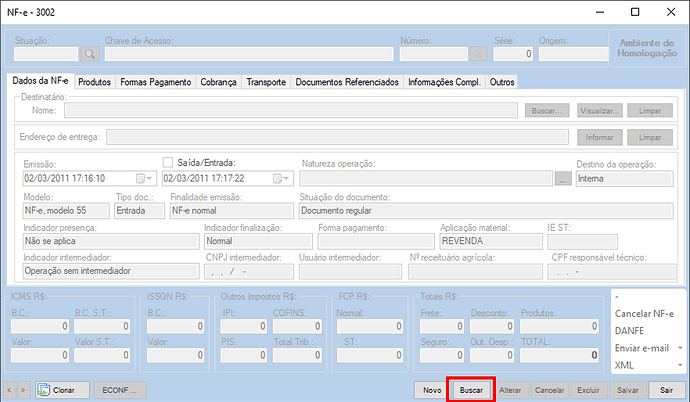Select the Enviar e-mail menu option
Image resolution: width=690 pixels, height=402 pixels.
pyautogui.click(x=642, y=348)
